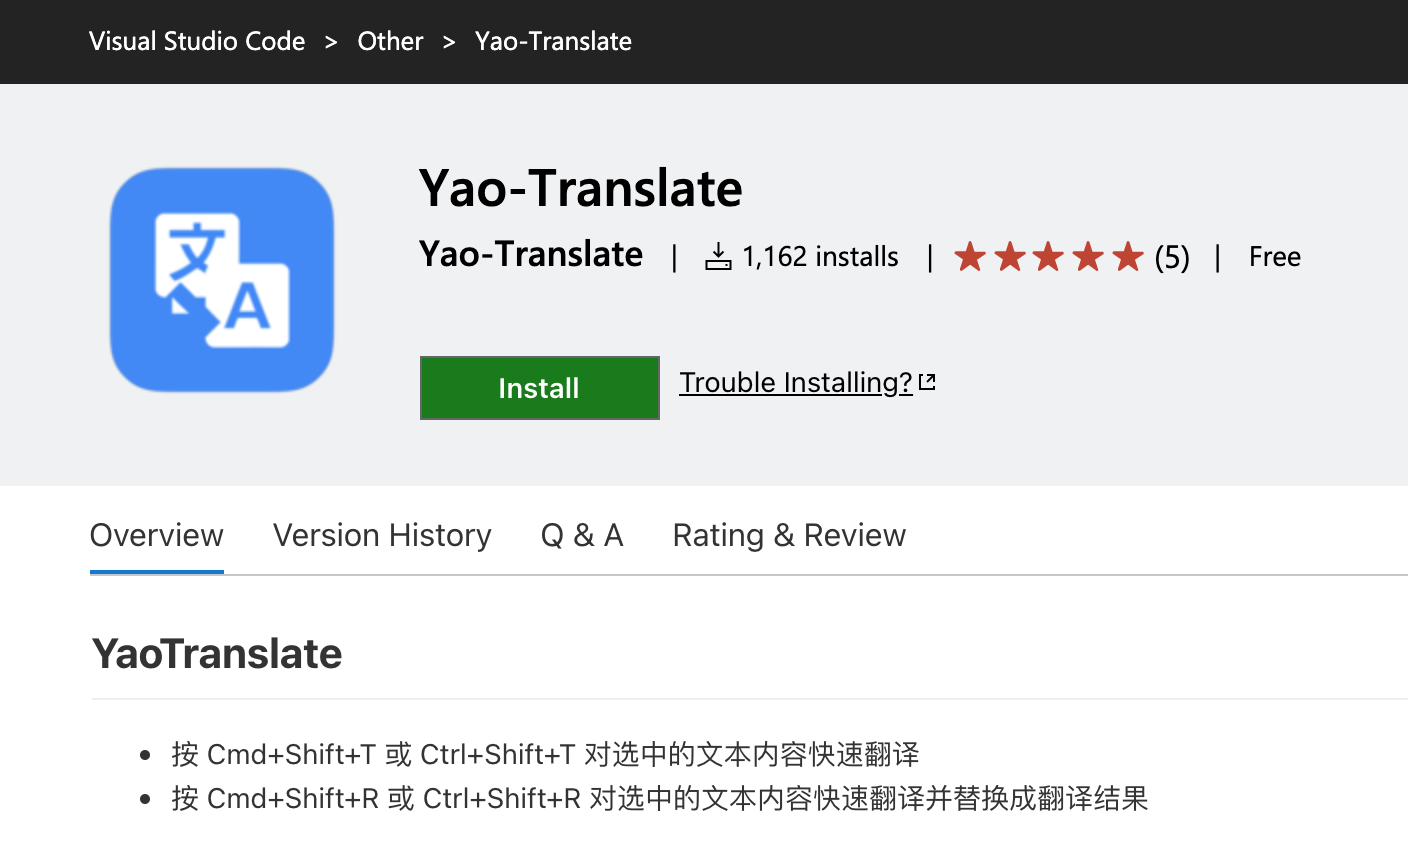This screenshot has height=858, width=1408.
Task: Open the Other category breadcrumb
Action: [390, 41]
